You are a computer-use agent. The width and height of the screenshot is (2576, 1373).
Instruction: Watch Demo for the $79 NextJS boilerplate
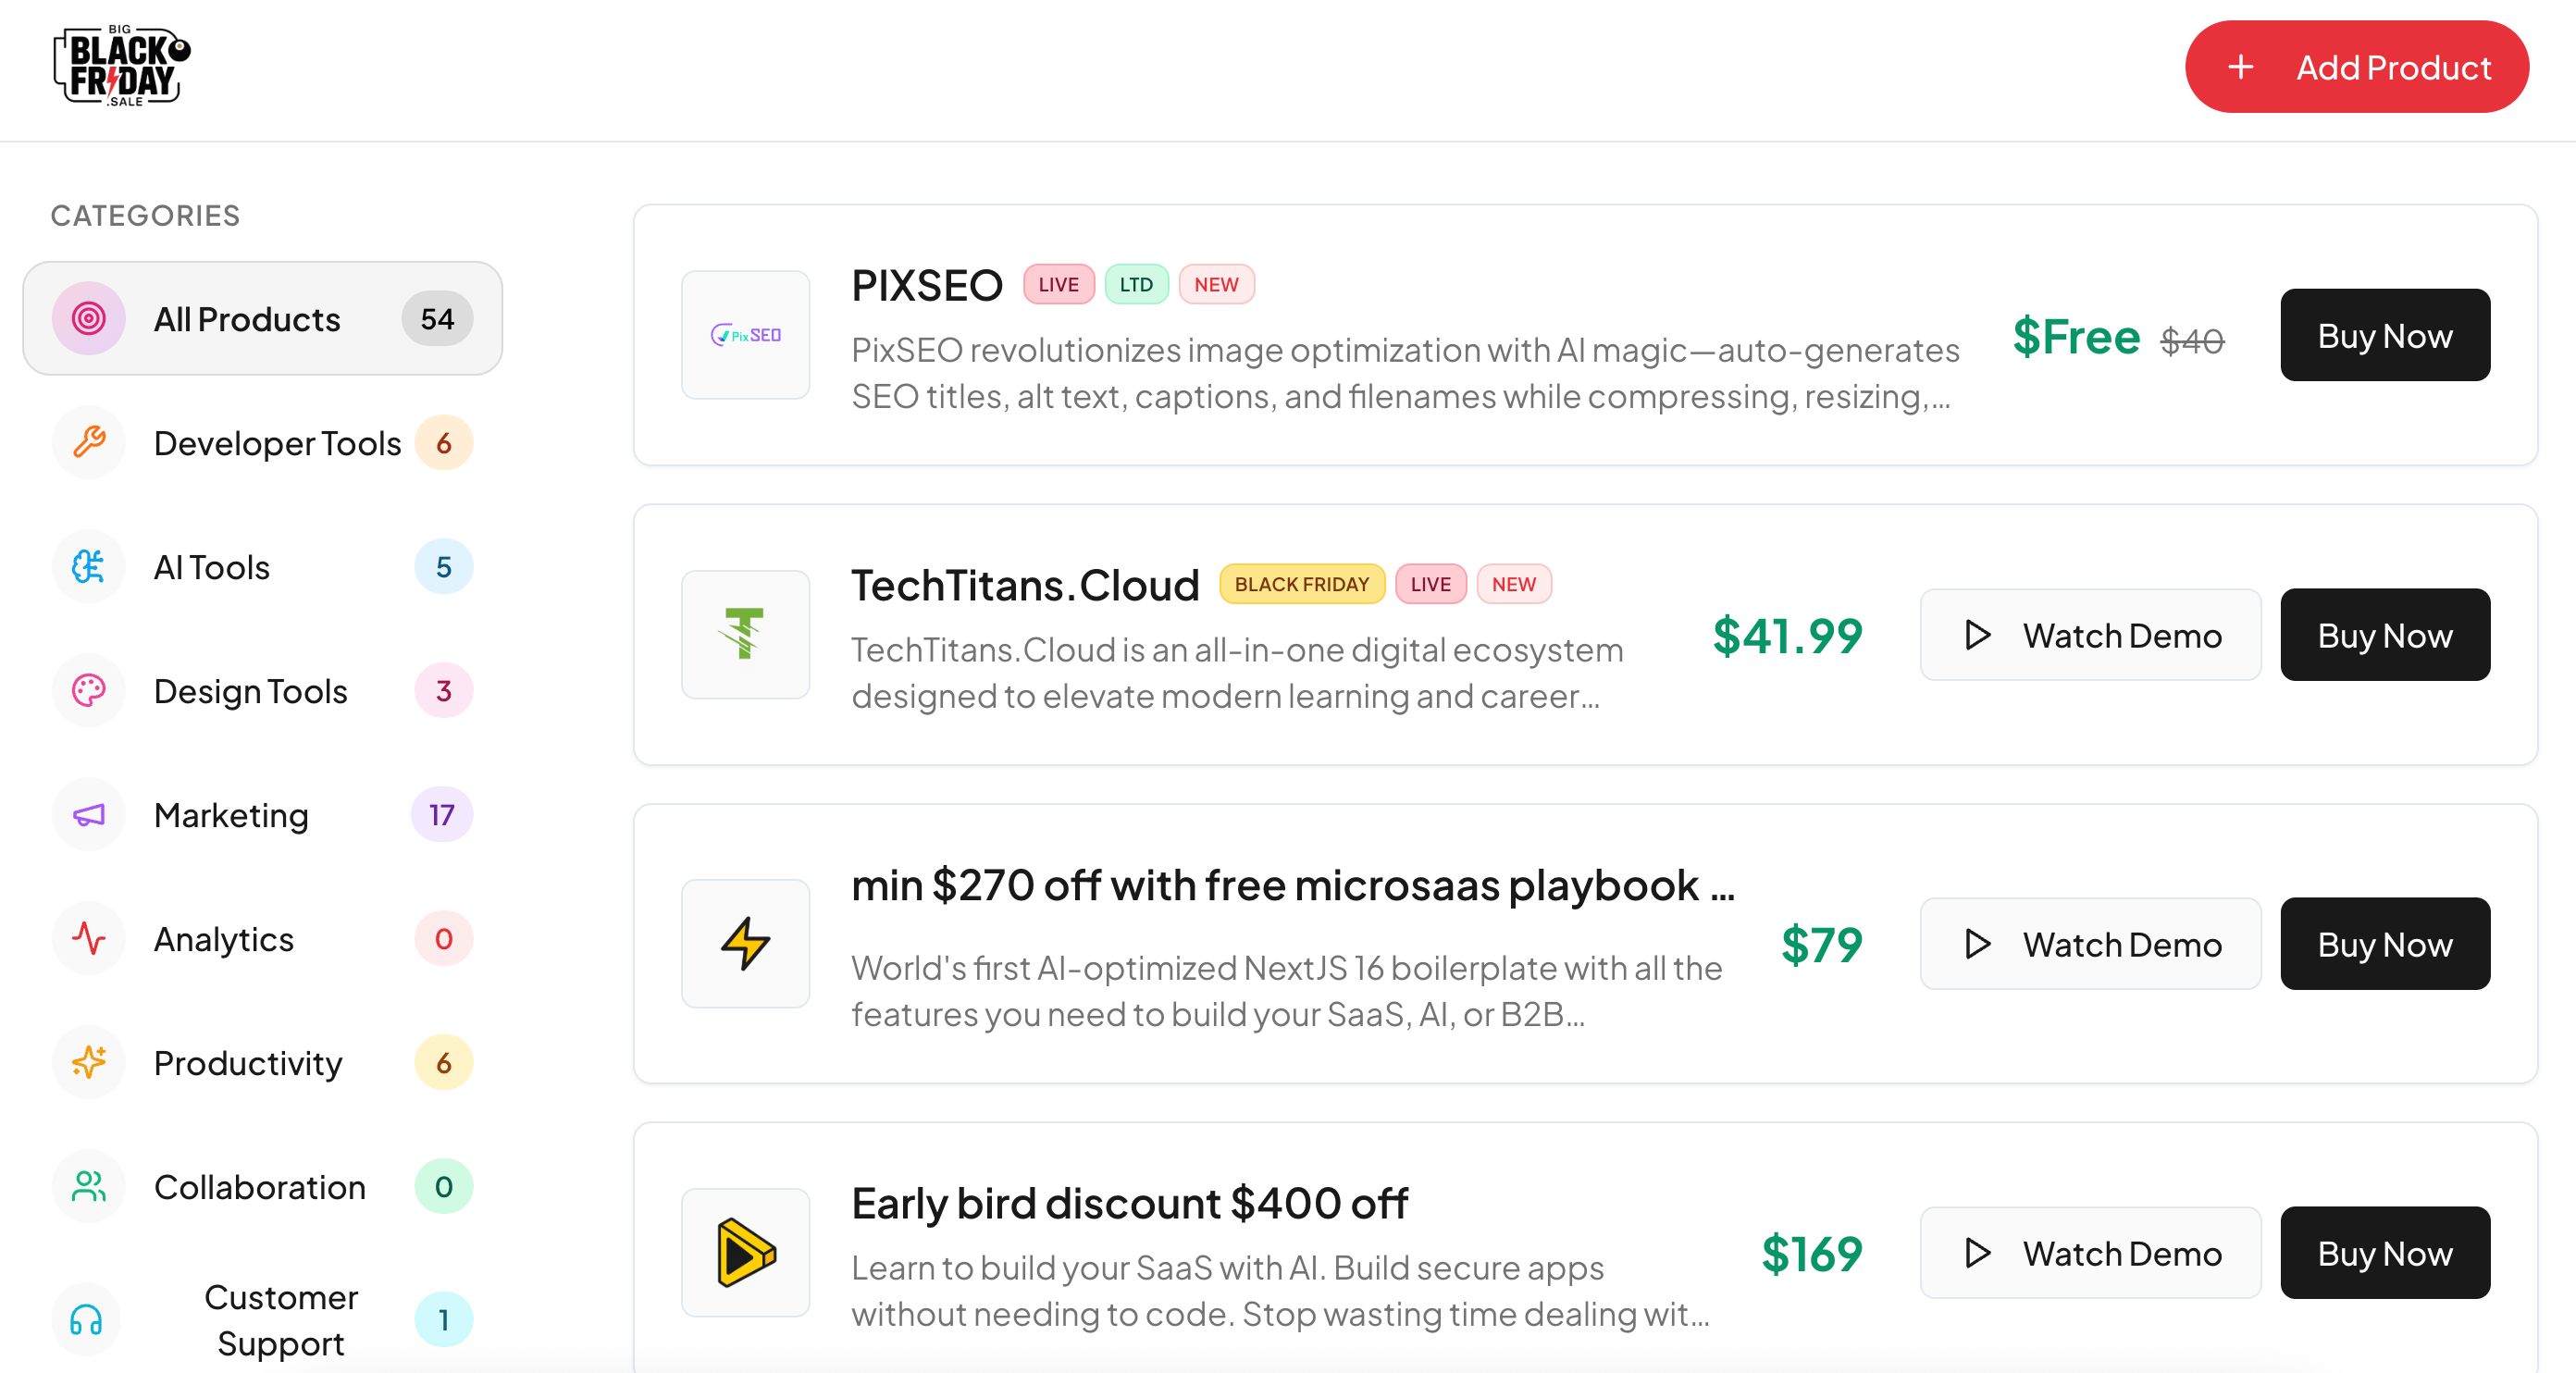tap(2090, 944)
